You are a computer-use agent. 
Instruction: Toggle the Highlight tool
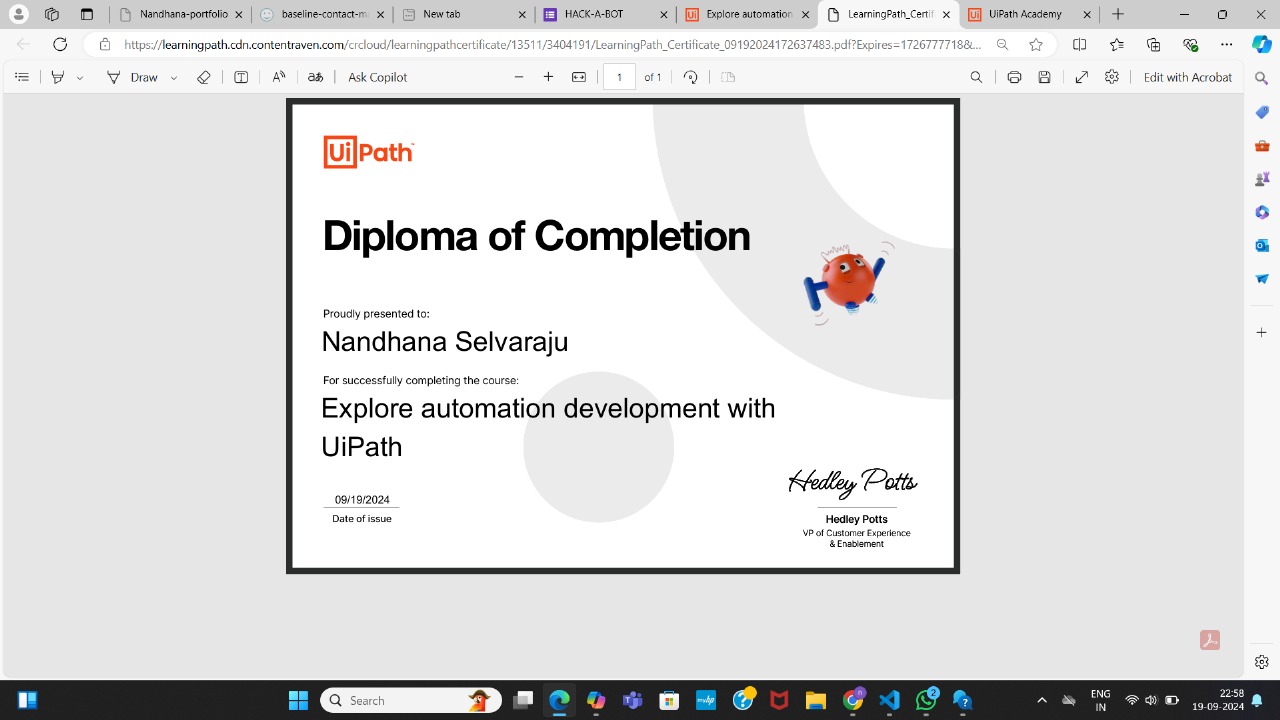coord(57,77)
